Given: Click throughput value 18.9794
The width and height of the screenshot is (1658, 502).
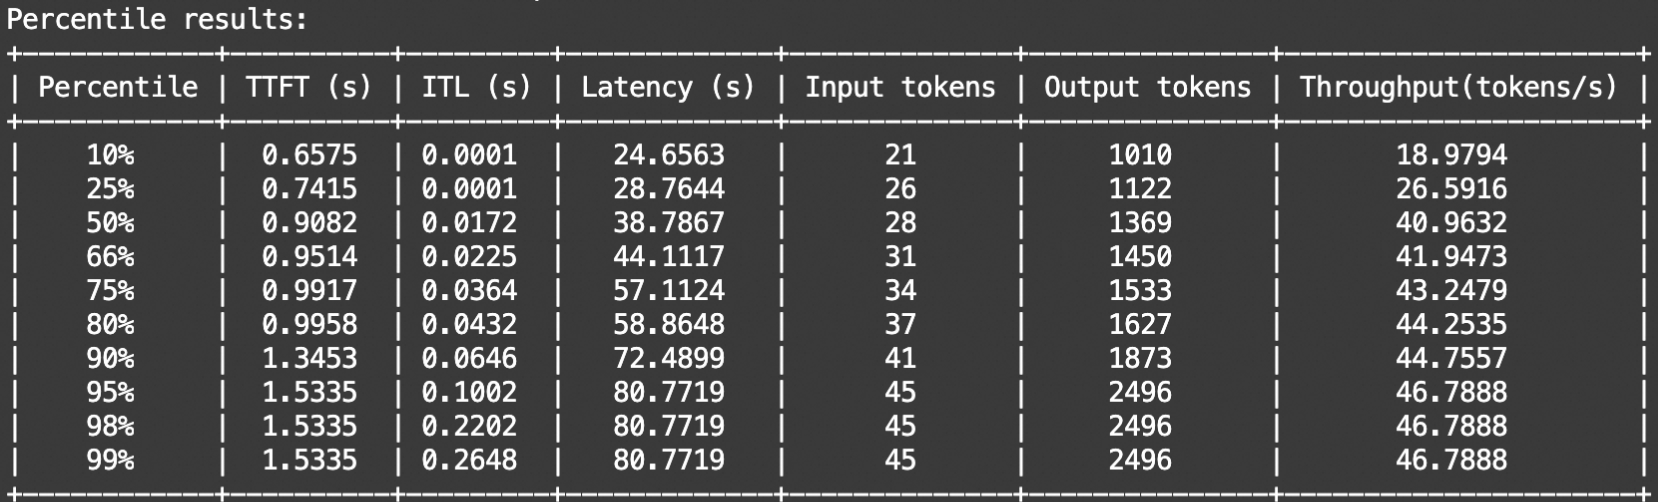Looking at the screenshot, I should coord(1451,155).
